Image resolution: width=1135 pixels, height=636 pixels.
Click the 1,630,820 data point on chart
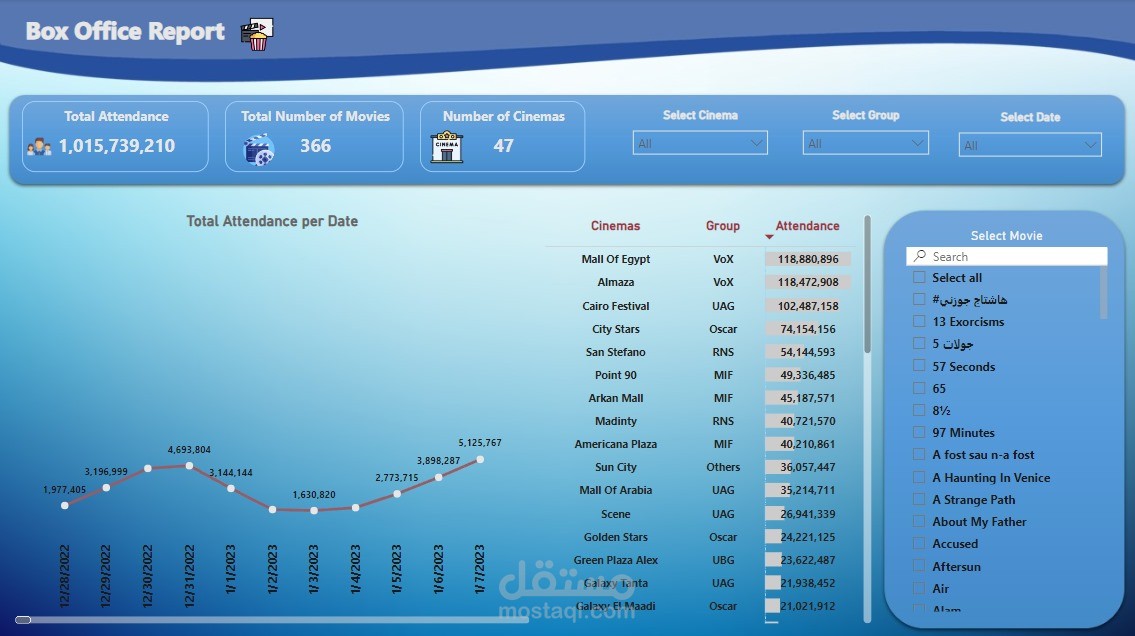[314, 511]
